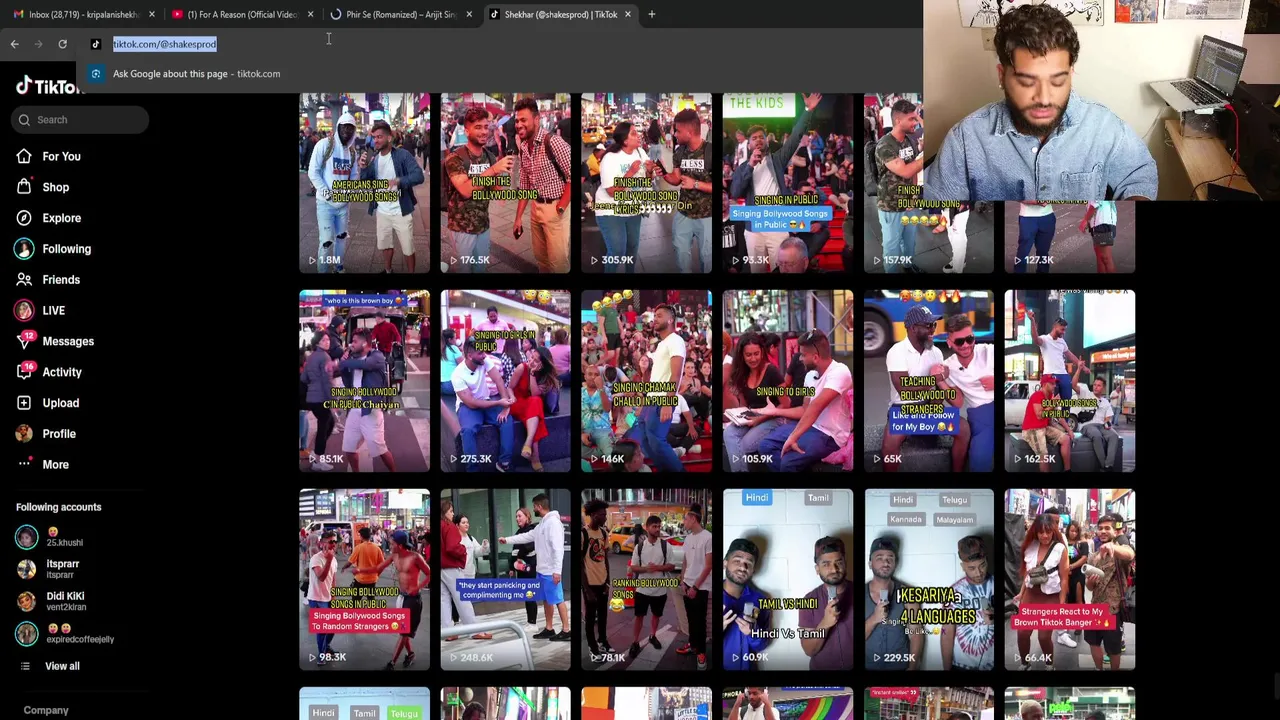This screenshot has height=720, width=1280.
Task: Open the video with 162.5K views
Action: 1070,381
